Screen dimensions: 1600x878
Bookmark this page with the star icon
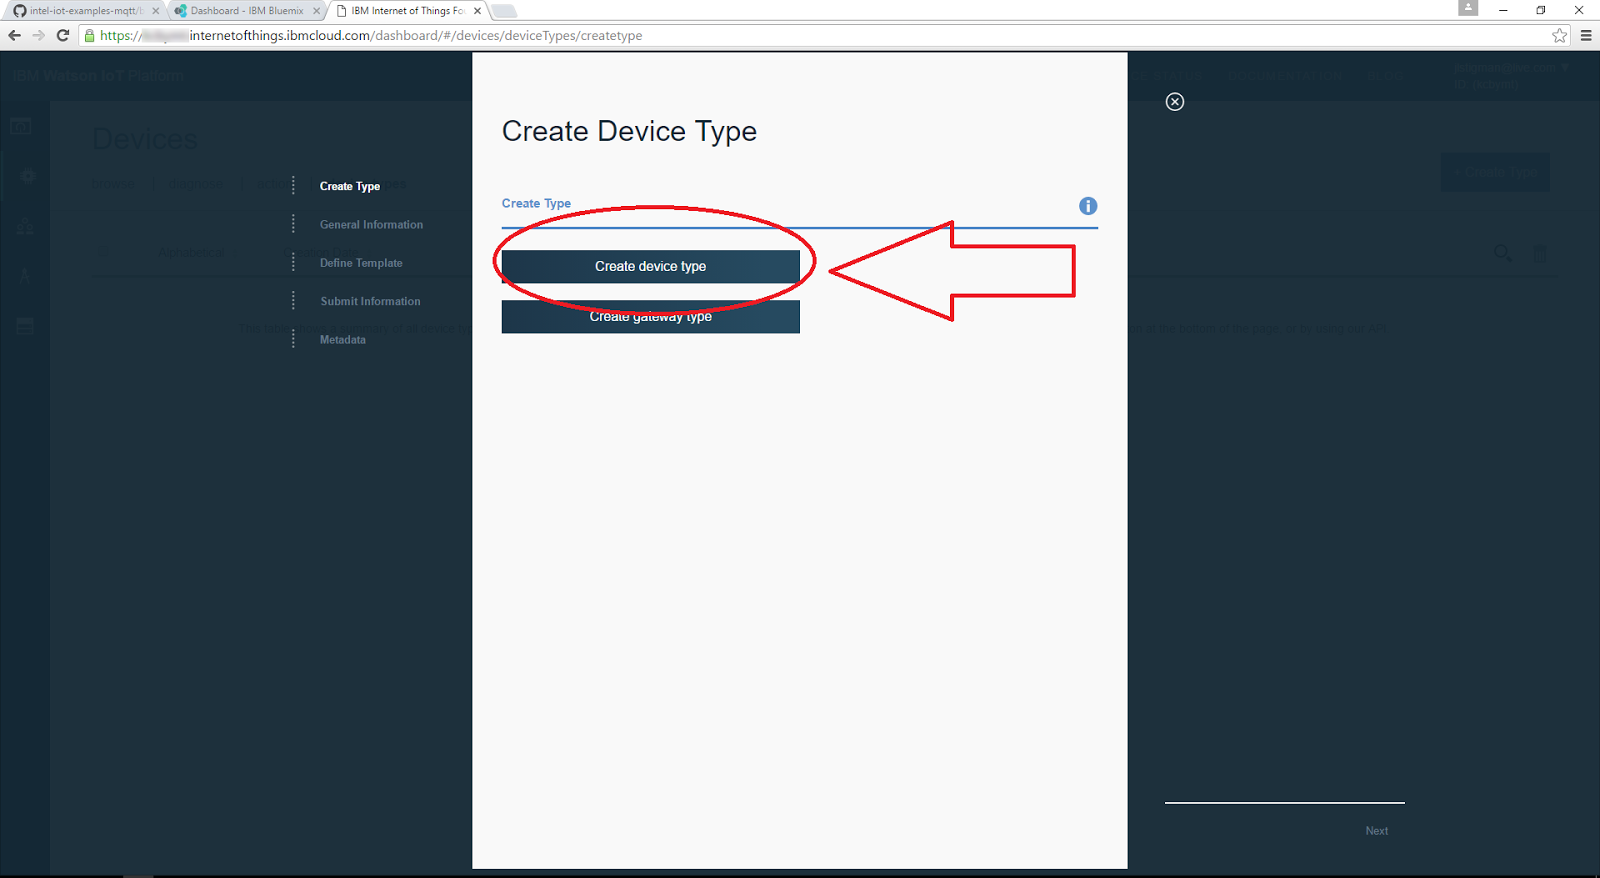point(1560,35)
